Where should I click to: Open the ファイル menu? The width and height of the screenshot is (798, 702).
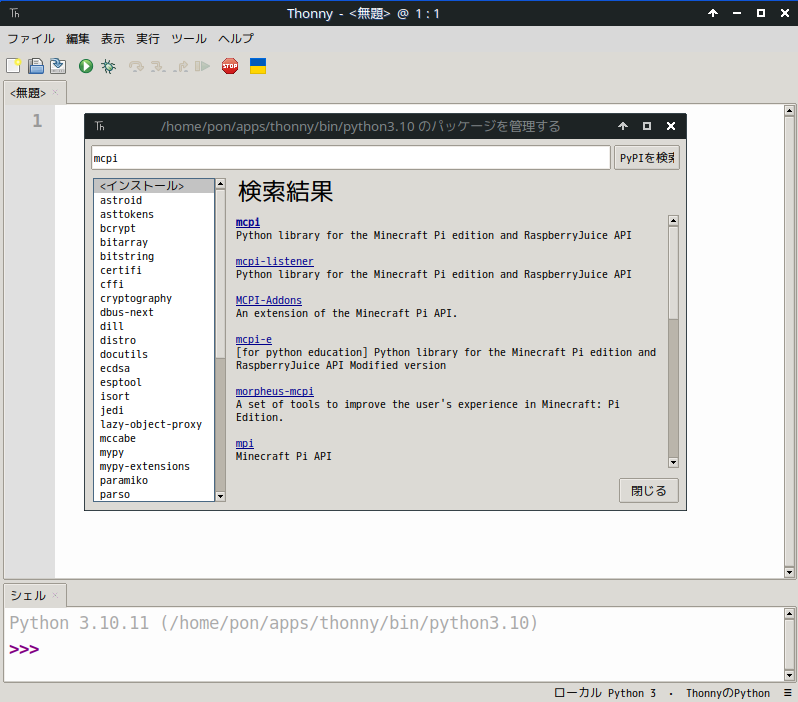click(x=31, y=39)
